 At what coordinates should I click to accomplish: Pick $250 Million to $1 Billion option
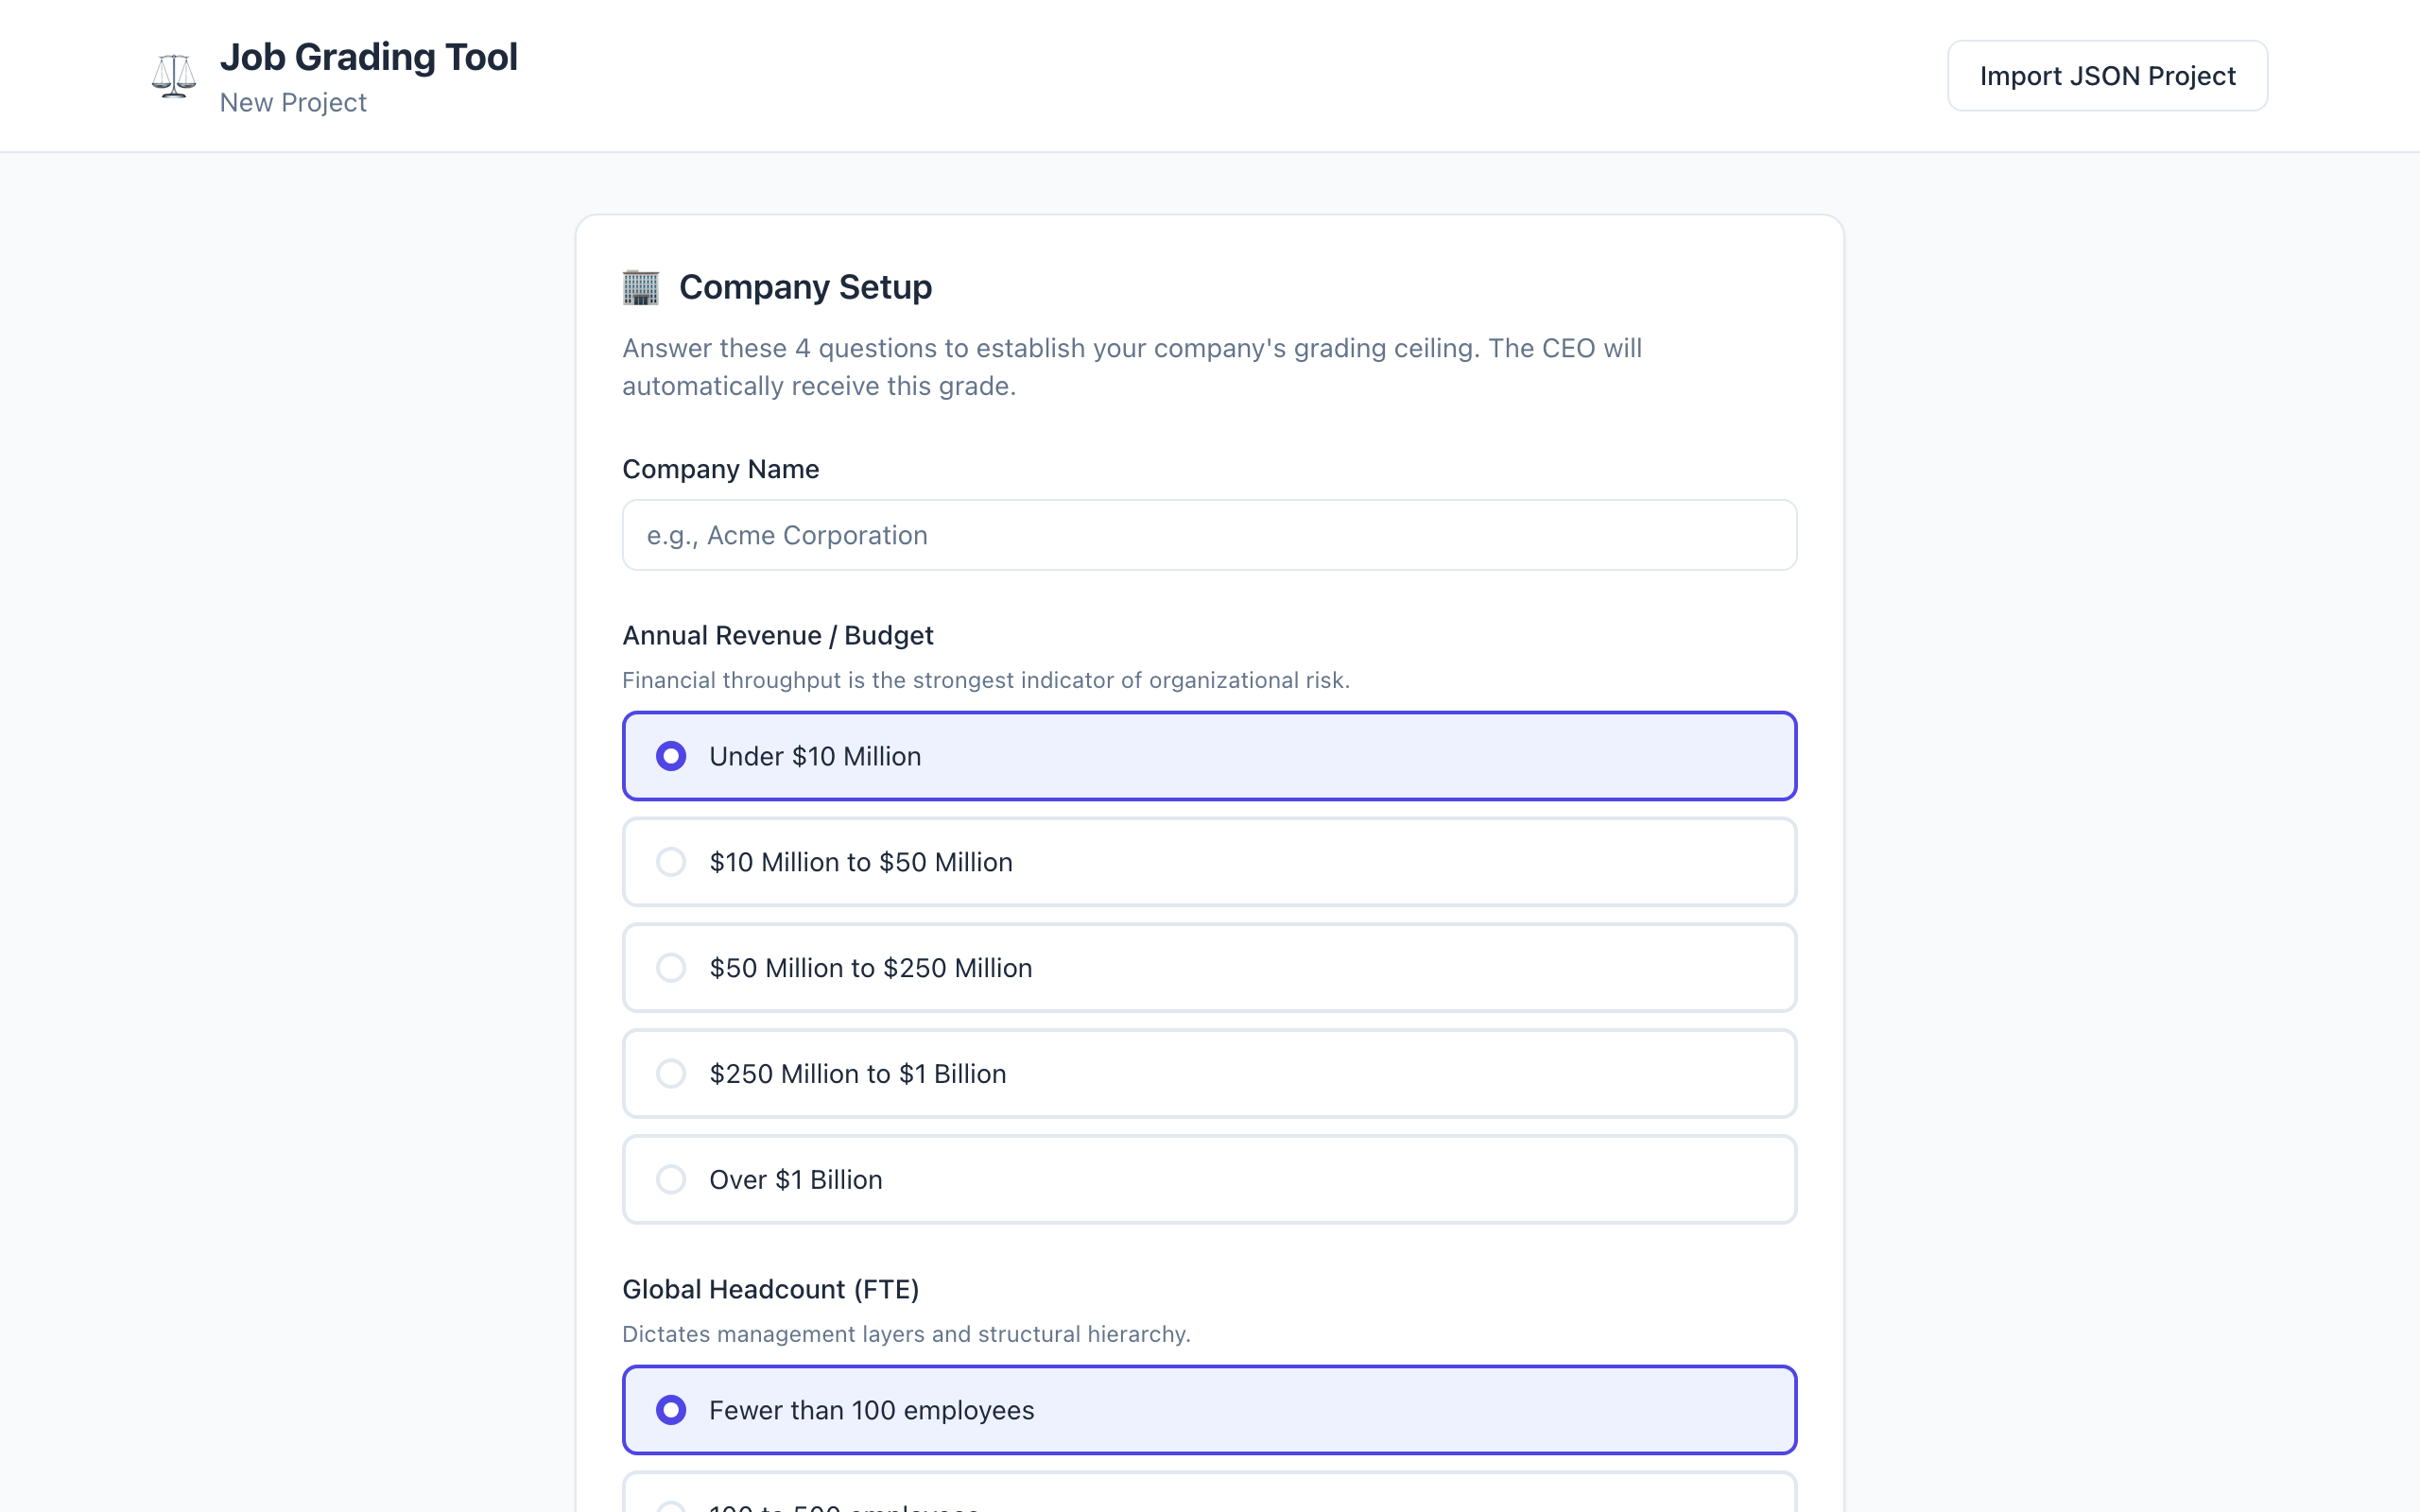[1209, 1074]
